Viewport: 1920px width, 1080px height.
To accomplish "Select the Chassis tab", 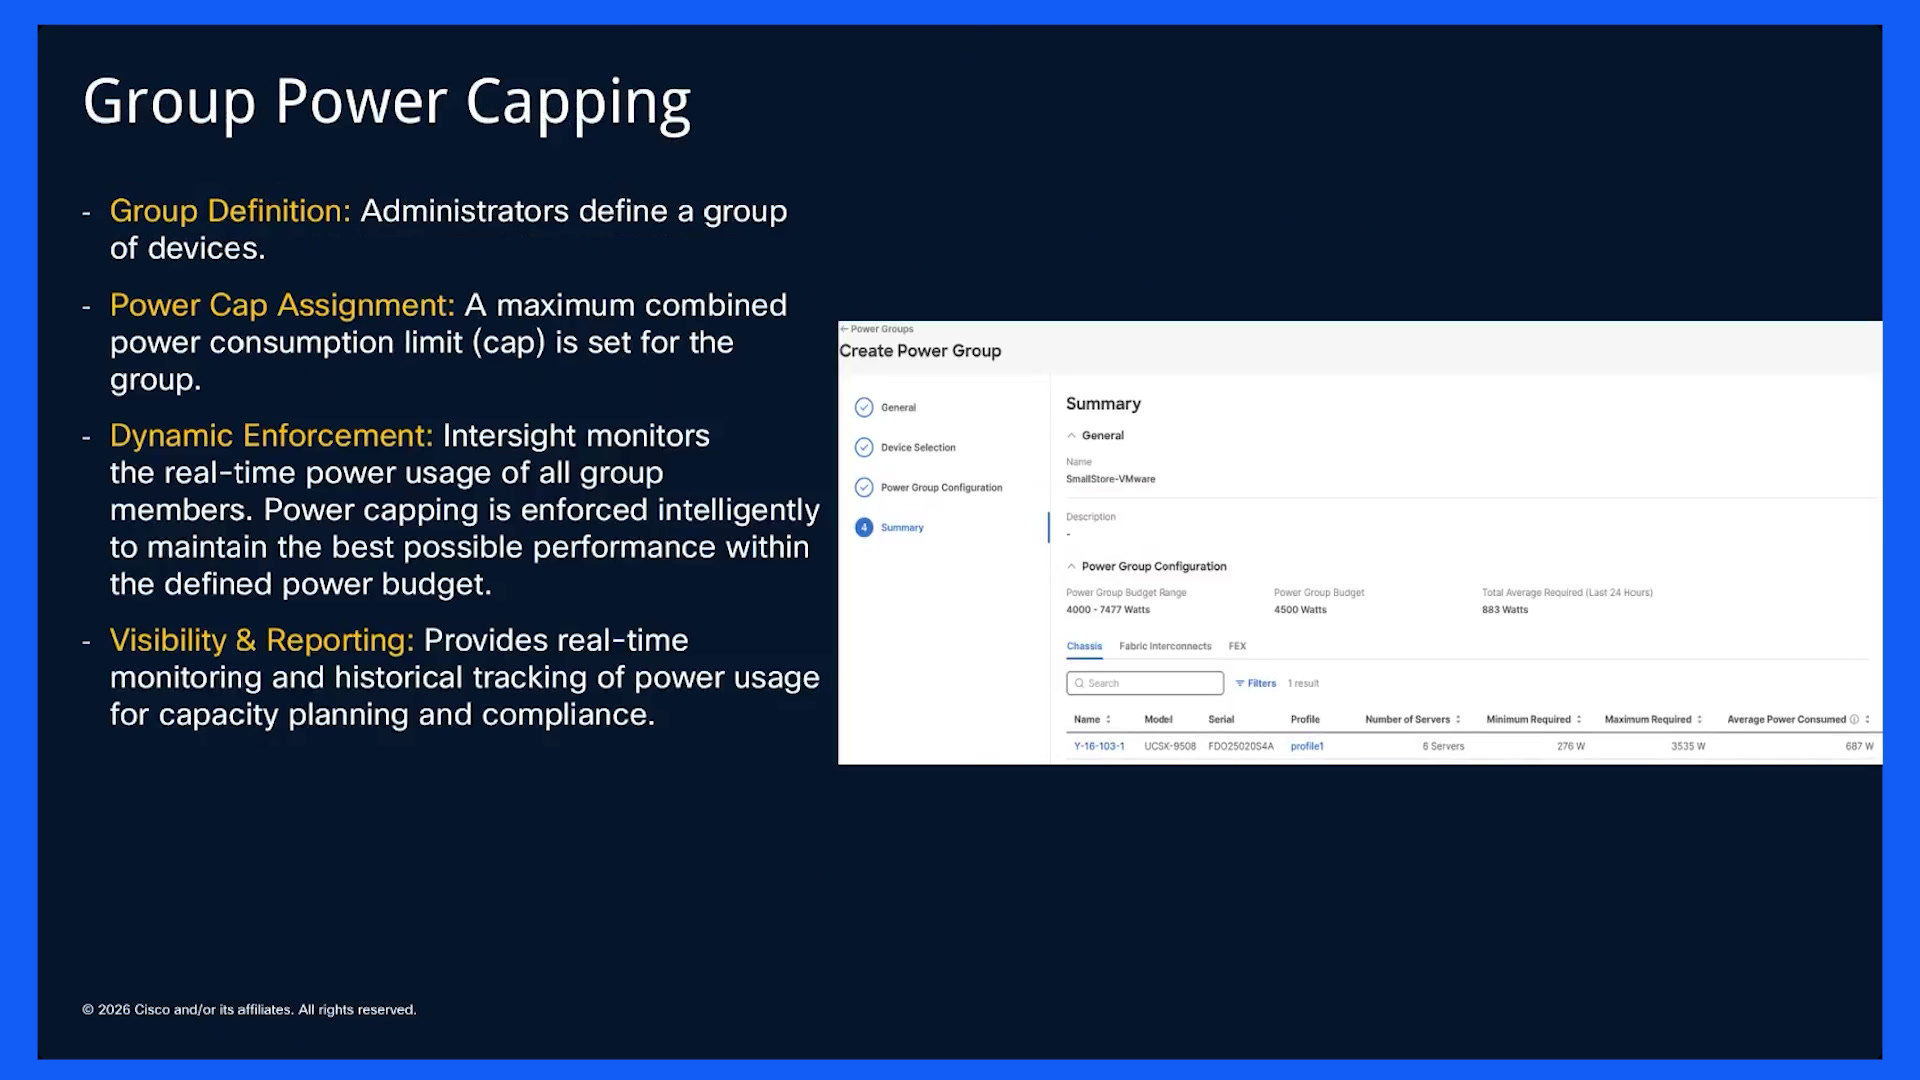I will (x=1084, y=646).
